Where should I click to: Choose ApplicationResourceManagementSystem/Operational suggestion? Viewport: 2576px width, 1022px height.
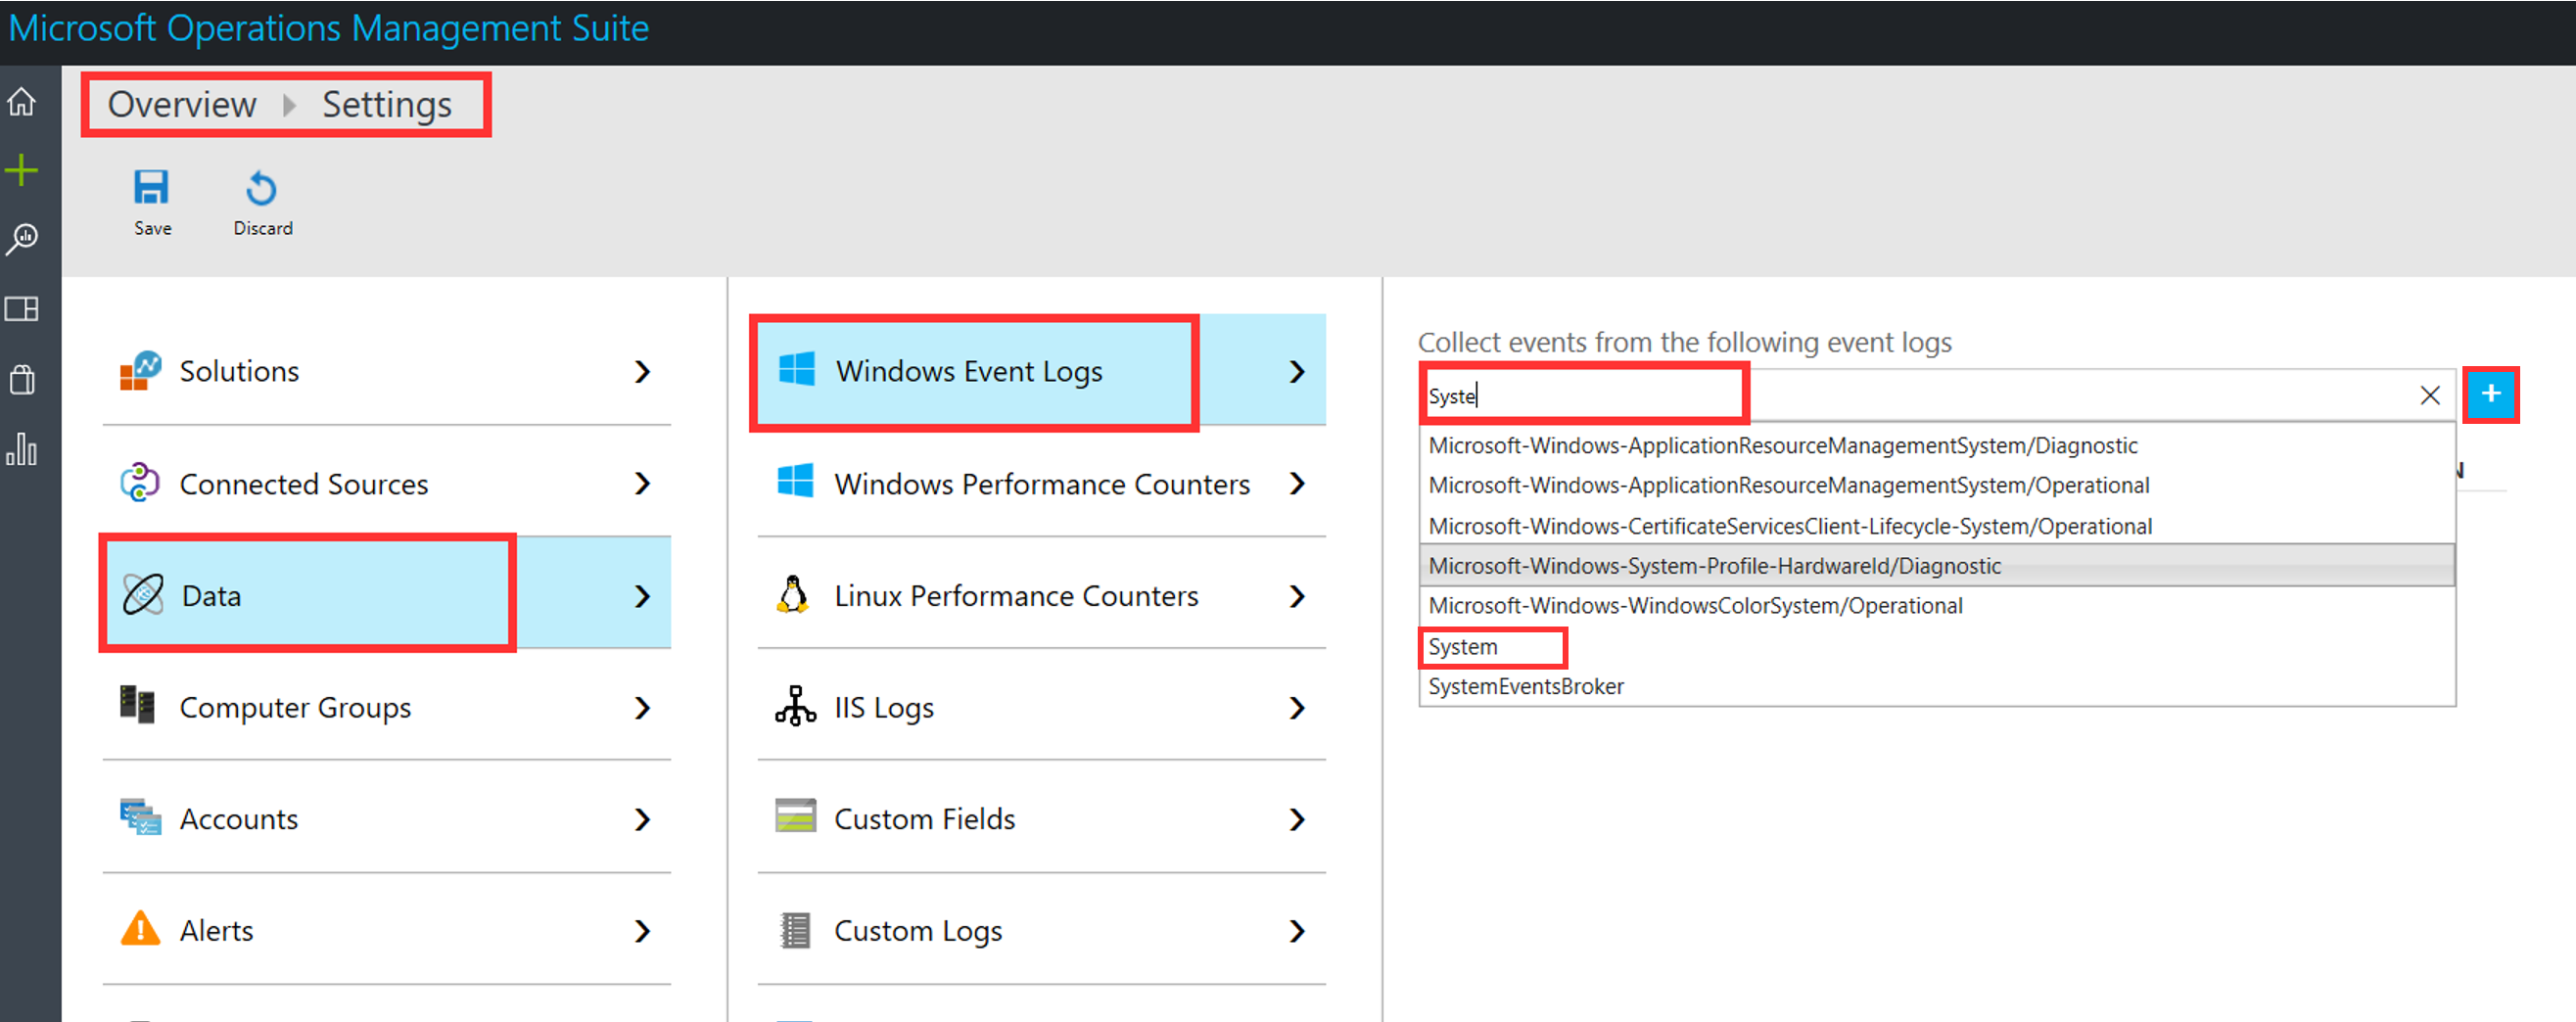point(1937,485)
